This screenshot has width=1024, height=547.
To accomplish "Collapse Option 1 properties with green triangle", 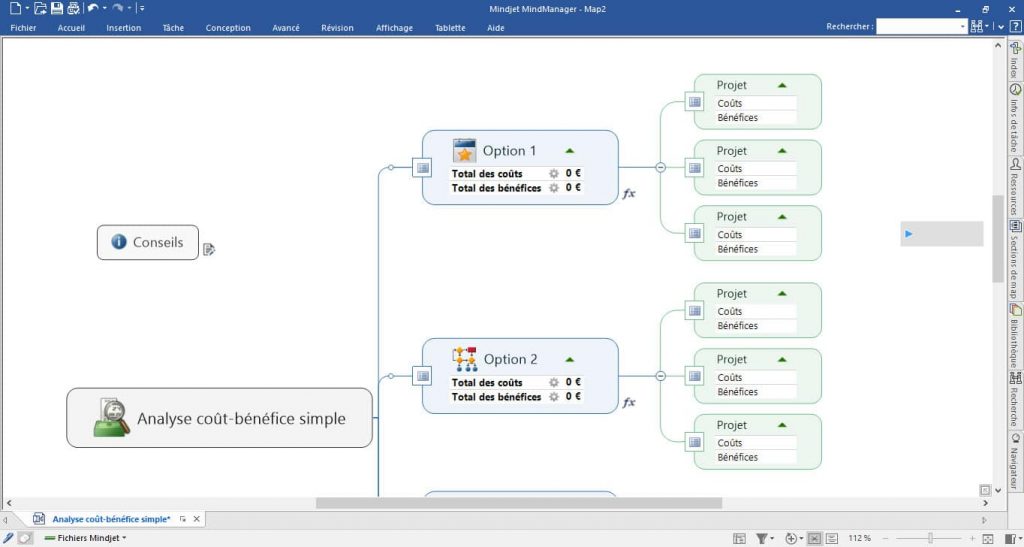I will [x=569, y=151].
